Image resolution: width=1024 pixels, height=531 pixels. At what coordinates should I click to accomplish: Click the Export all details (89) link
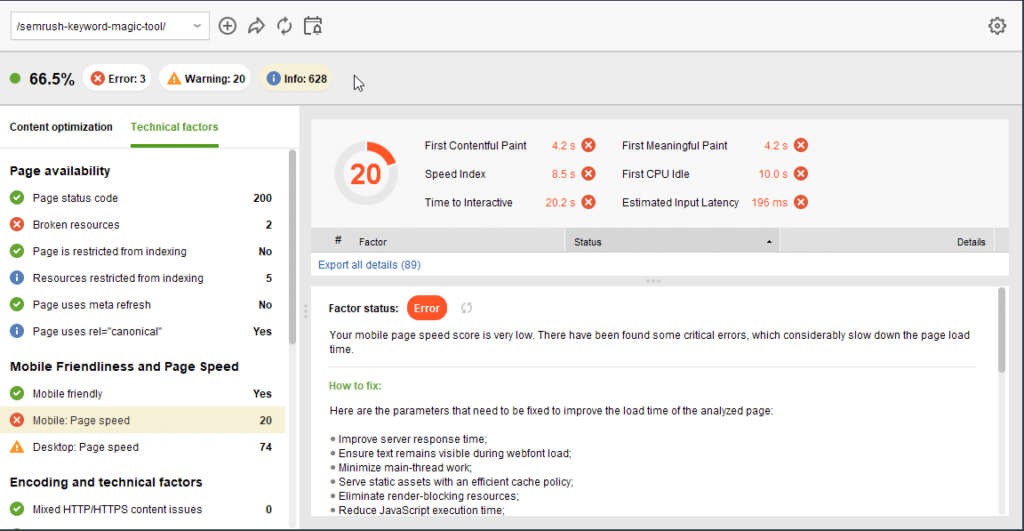point(368,265)
